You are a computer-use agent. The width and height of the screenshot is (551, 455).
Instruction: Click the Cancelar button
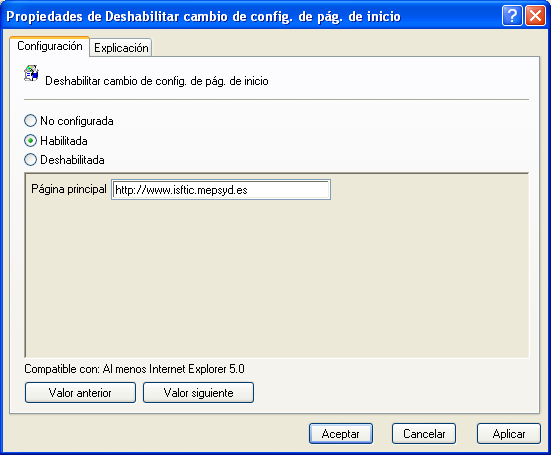tap(424, 434)
